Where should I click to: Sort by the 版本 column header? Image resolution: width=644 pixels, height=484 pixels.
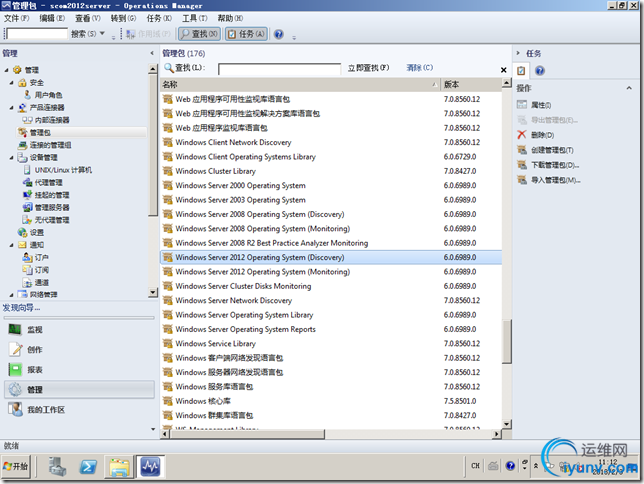click(x=471, y=85)
